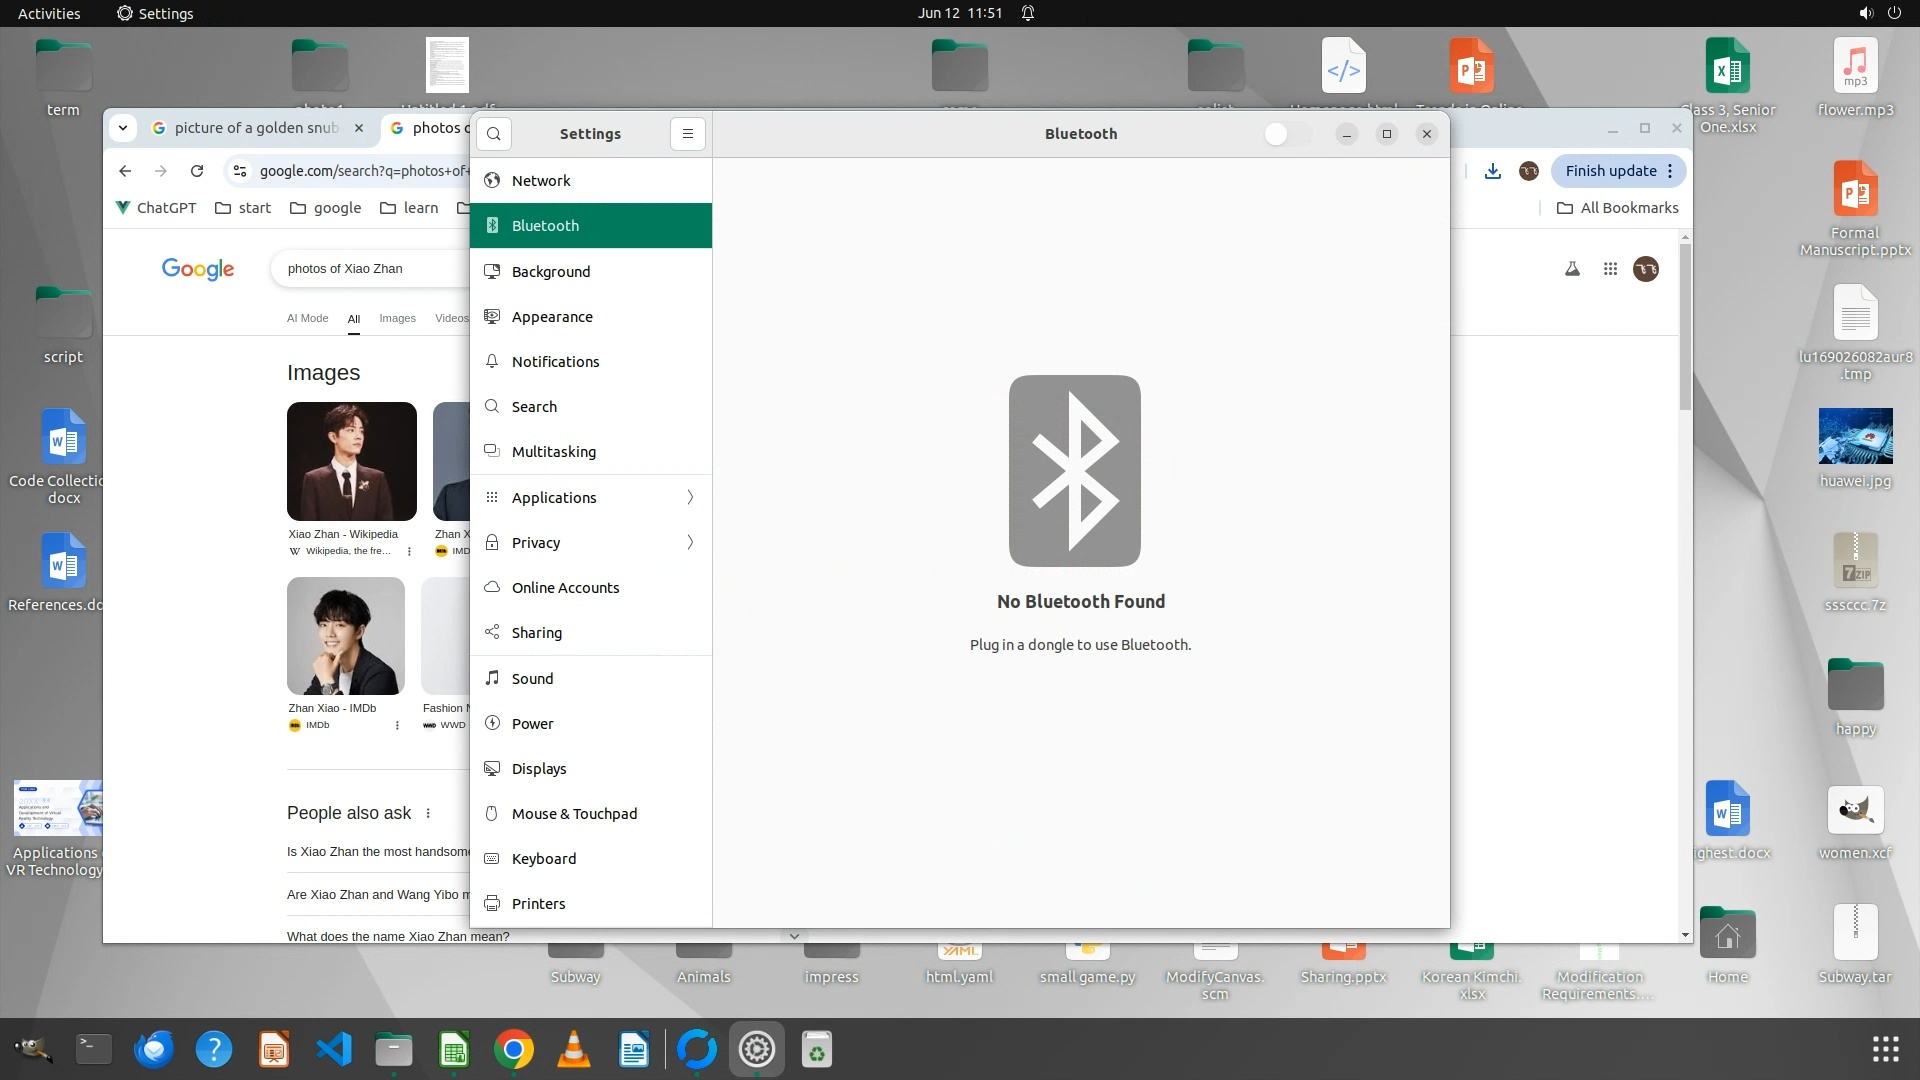Open the Google apps grid icon
1920x1080 pixels.
point(1610,269)
